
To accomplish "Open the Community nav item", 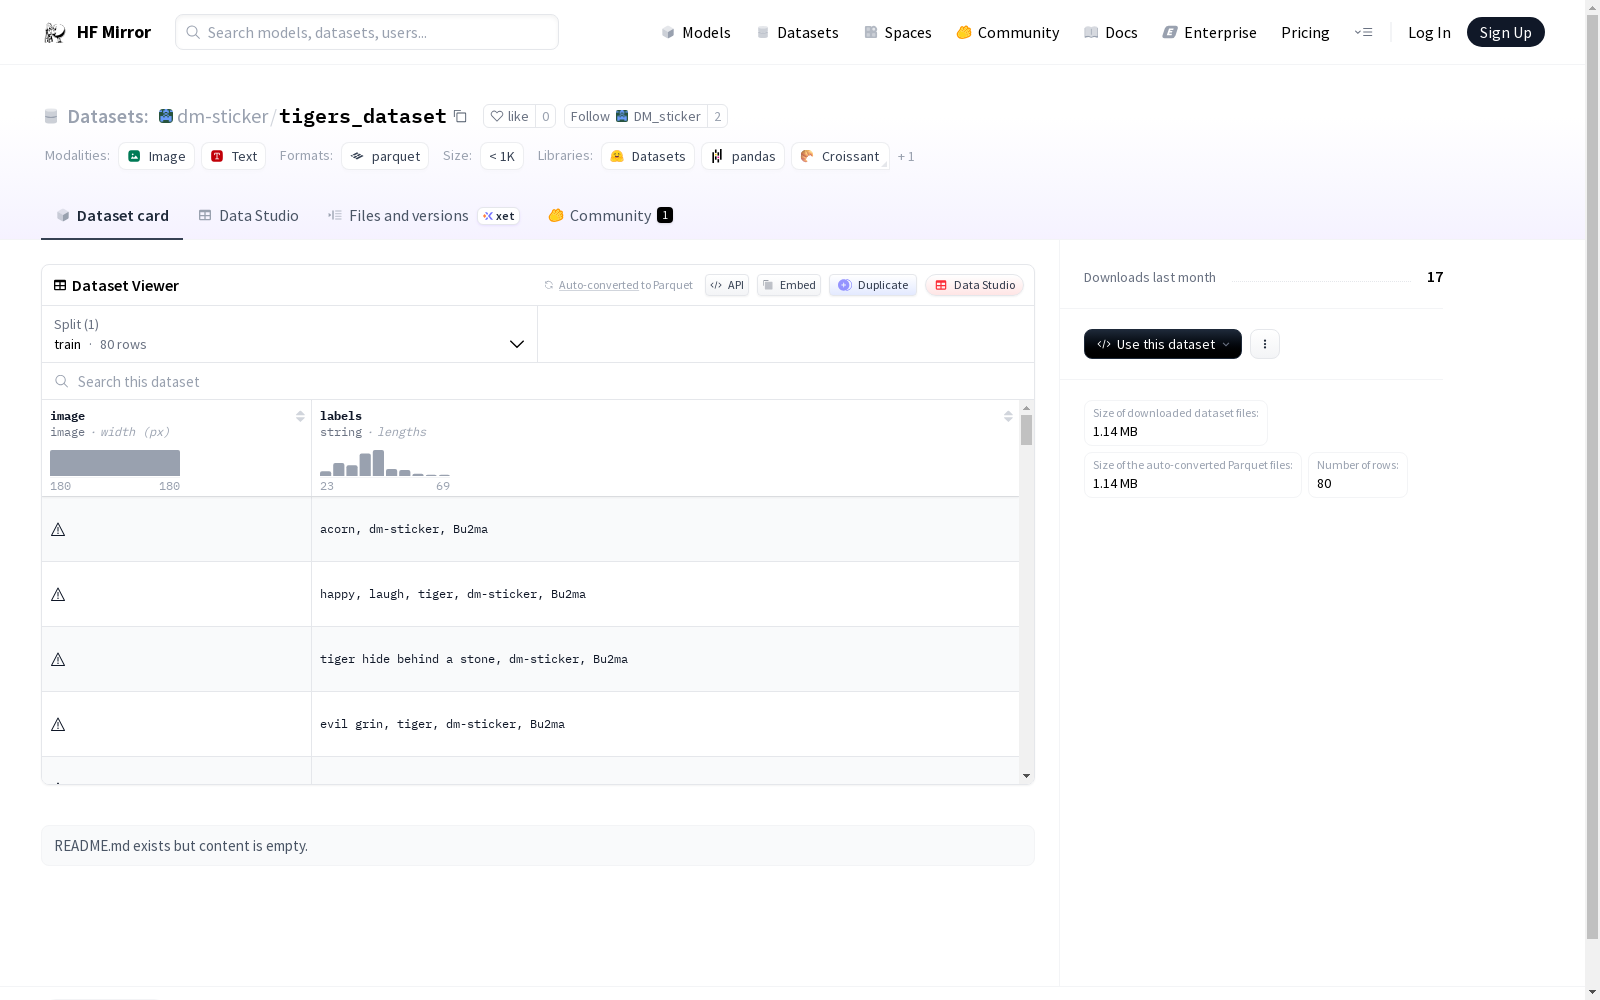I will pyautogui.click(x=1008, y=32).
